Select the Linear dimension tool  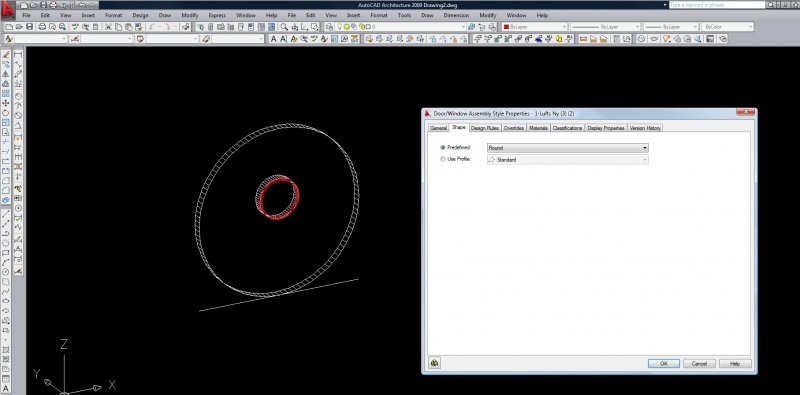(18, 55)
